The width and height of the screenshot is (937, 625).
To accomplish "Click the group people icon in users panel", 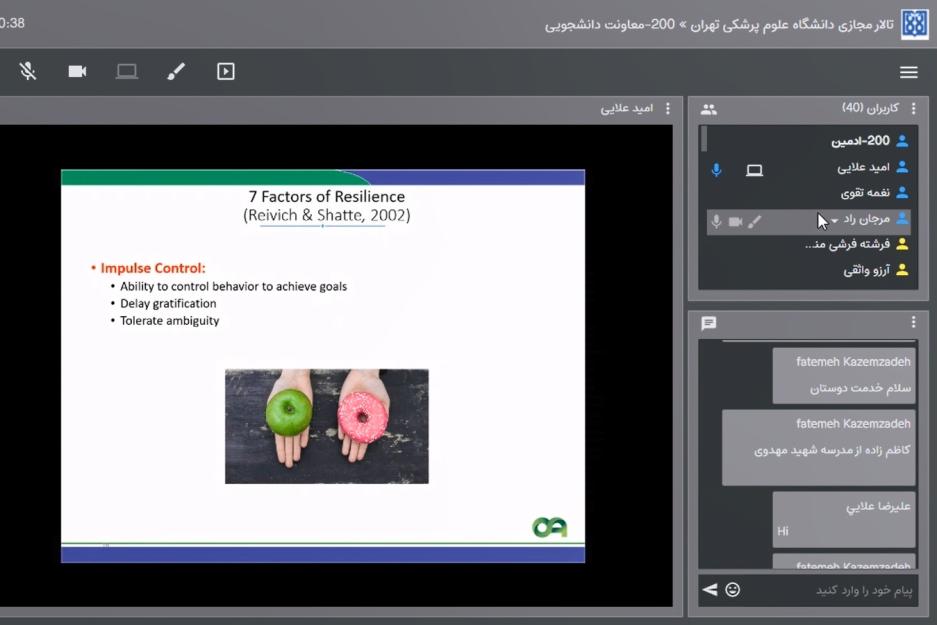I will [x=709, y=109].
